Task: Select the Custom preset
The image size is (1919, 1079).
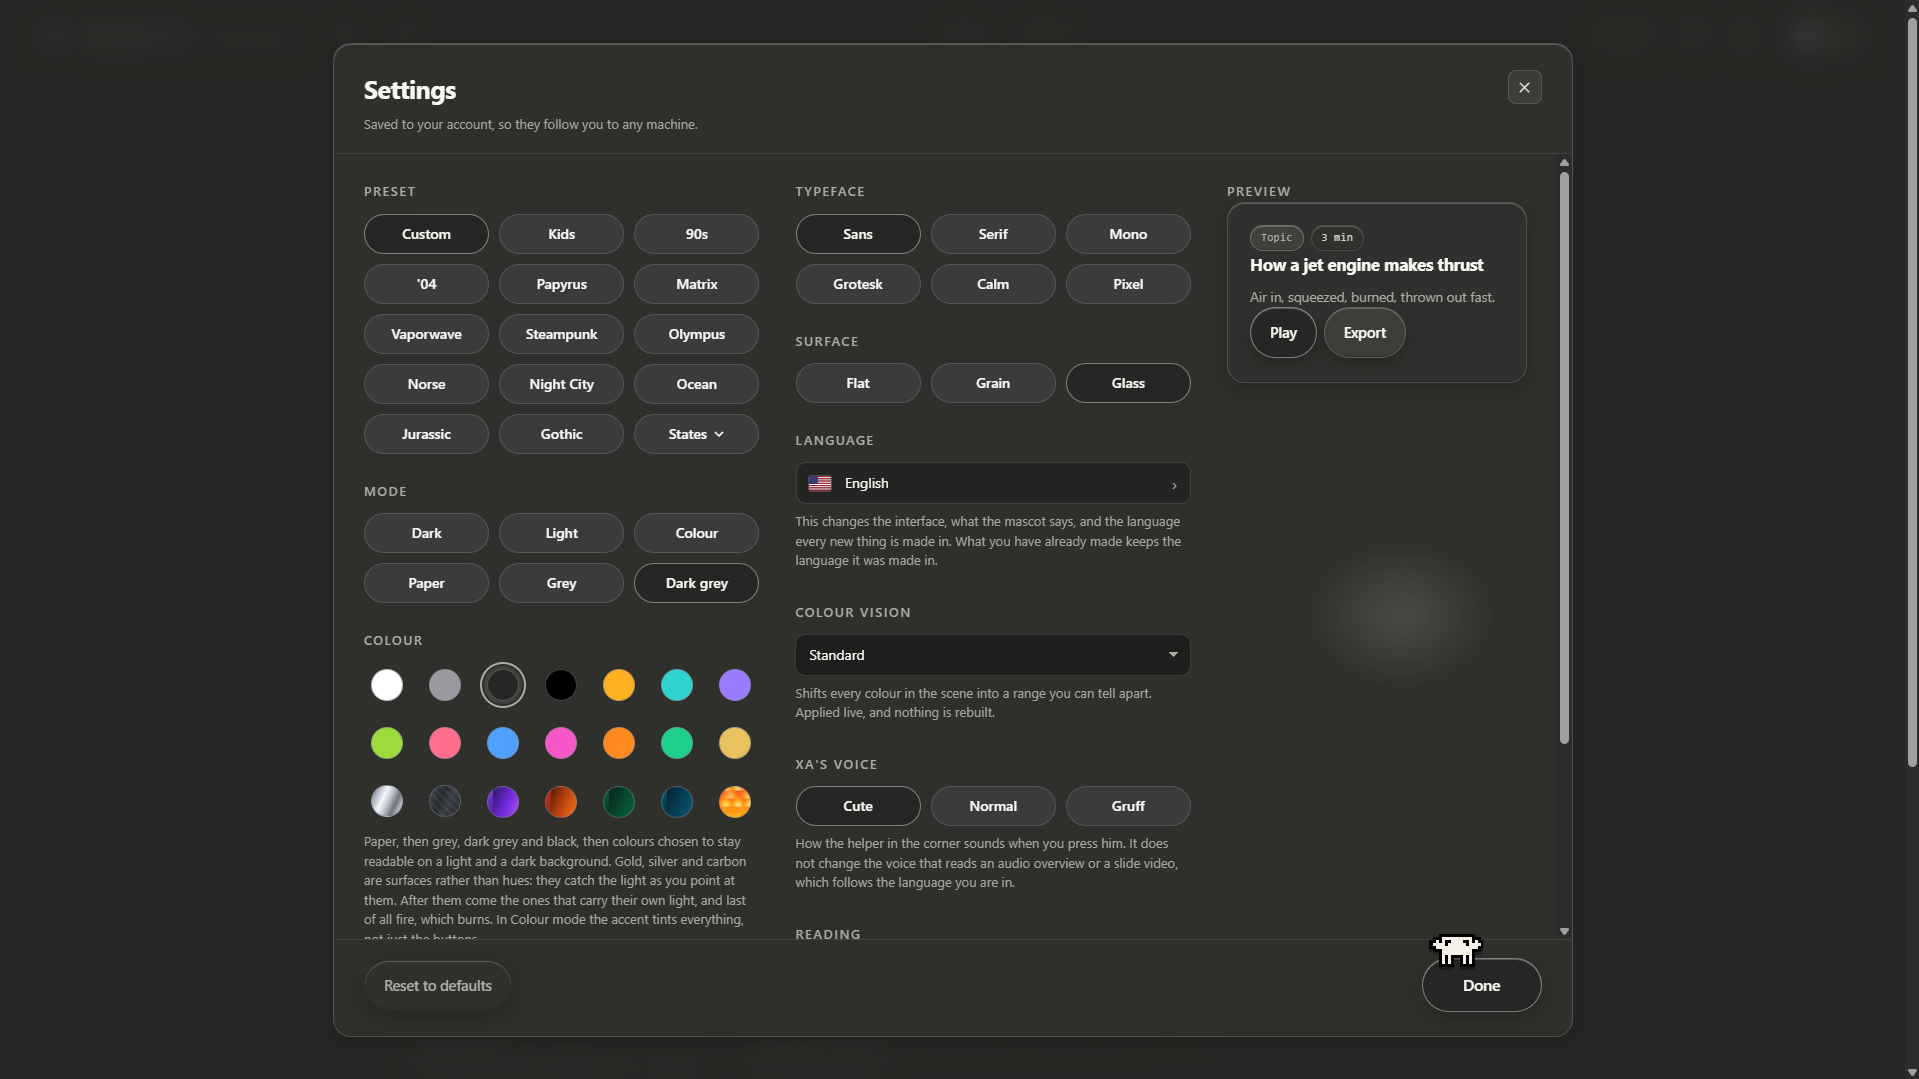Action: (426, 234)
